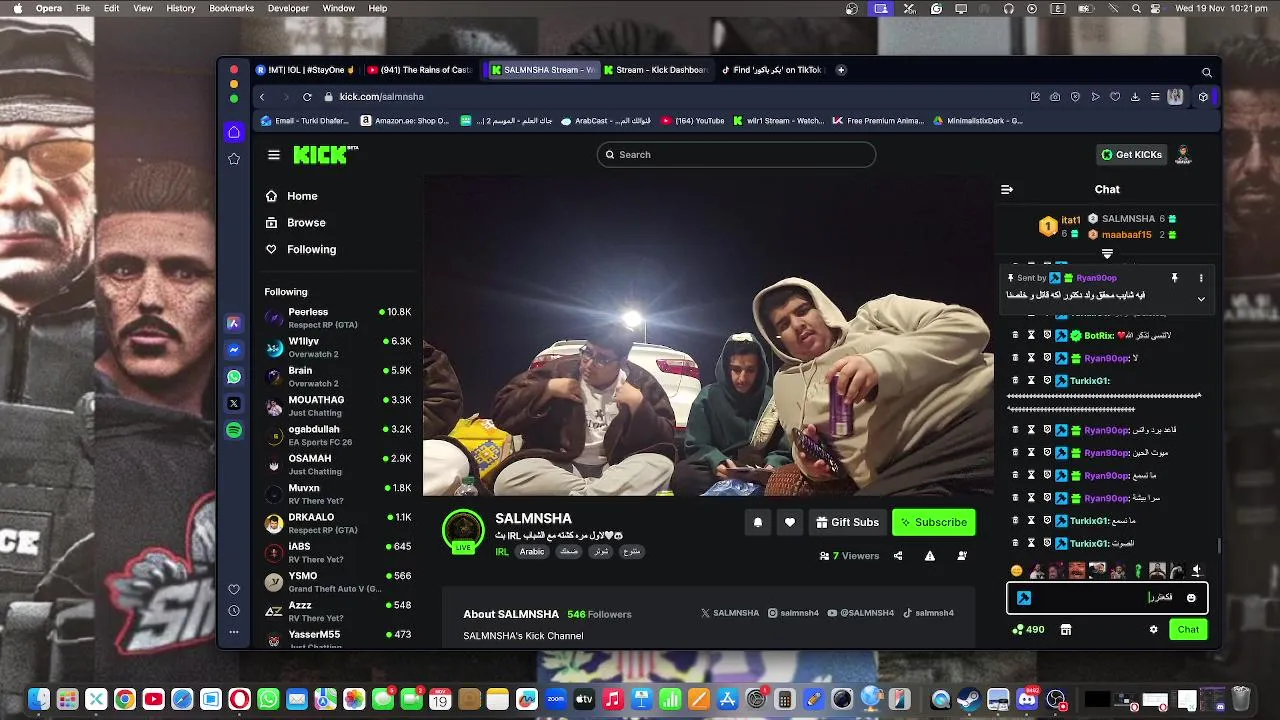Open Opera sidebar Aria AI icon
Viewport: 1280px width, 720px height.
click(234, 323)
